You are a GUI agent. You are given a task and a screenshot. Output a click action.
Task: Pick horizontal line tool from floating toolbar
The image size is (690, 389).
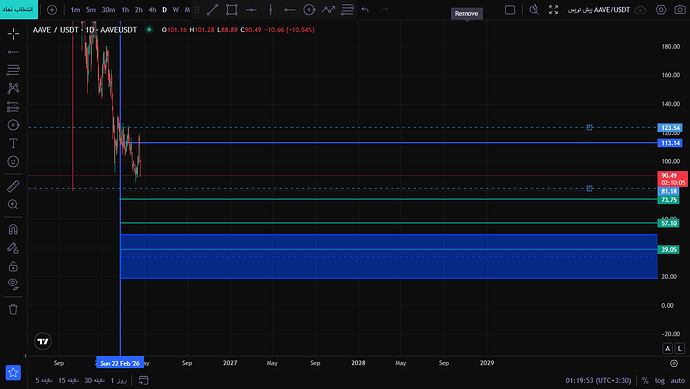(251, 10)
